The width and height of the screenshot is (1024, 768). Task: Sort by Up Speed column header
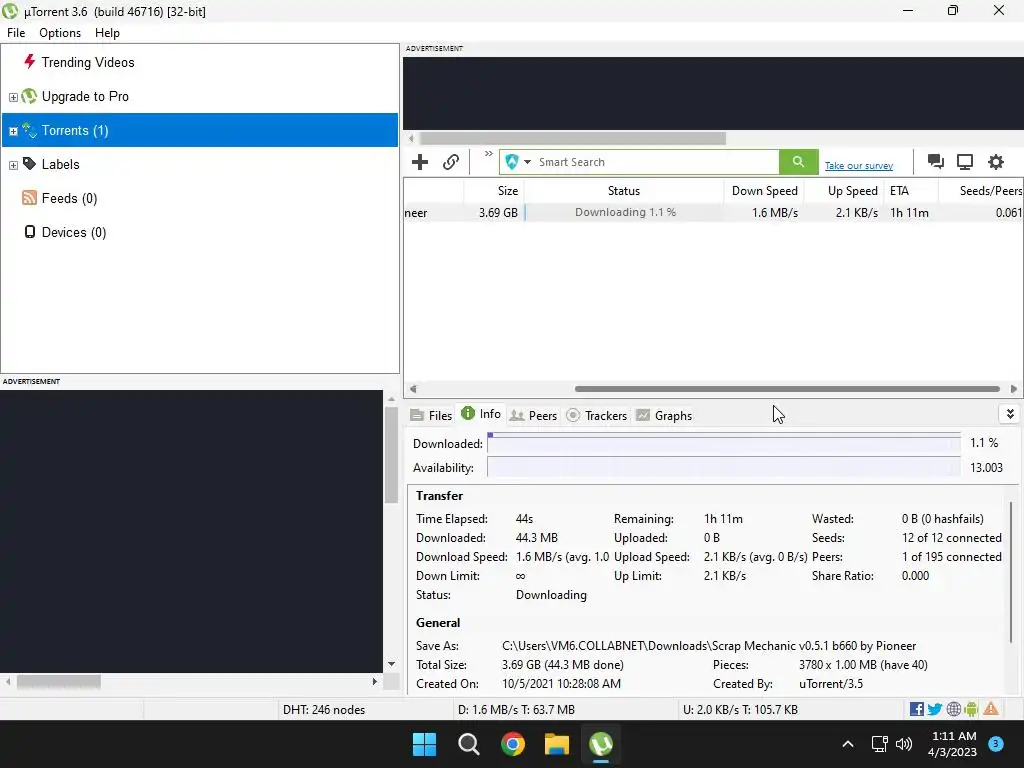click(844, 191)
